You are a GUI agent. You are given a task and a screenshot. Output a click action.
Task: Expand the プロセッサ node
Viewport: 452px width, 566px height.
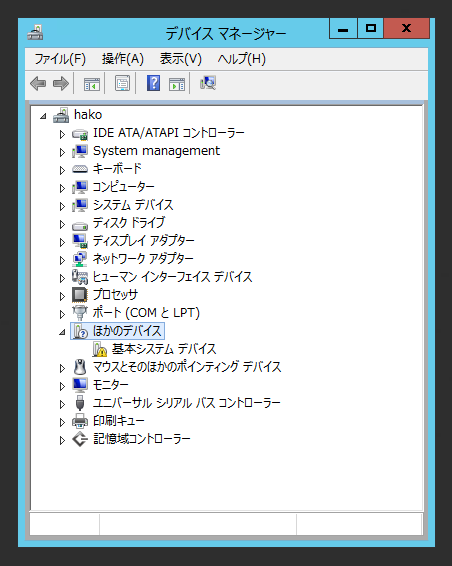click(62, 296)
